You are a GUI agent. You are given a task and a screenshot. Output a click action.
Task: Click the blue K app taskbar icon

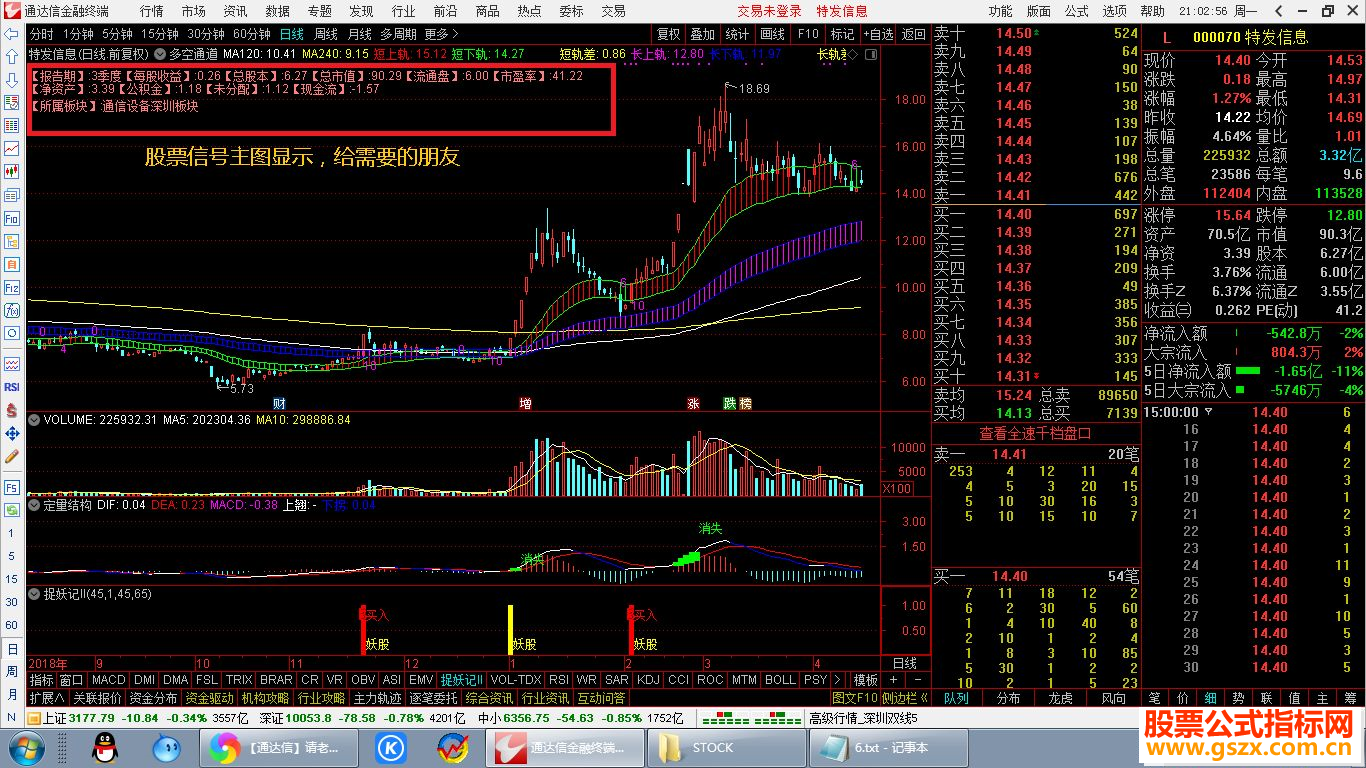pyautogui.click(x=390, y=747)
